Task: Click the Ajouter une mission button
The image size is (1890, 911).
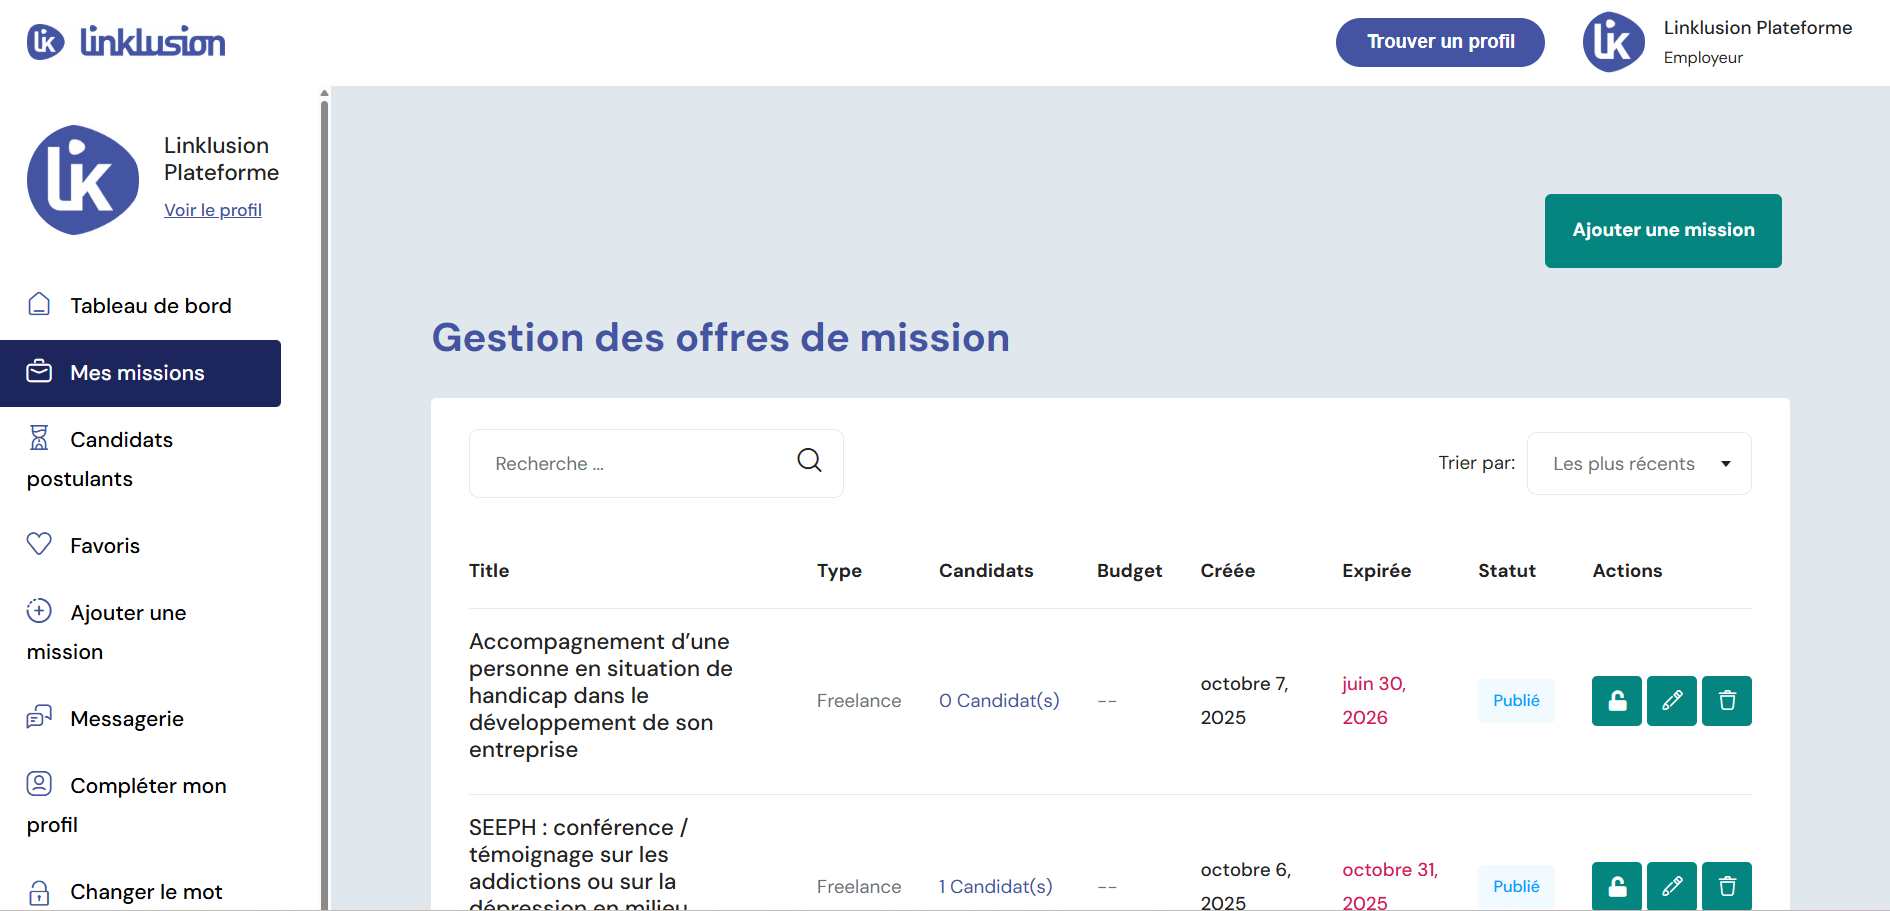Action: 1662,230
